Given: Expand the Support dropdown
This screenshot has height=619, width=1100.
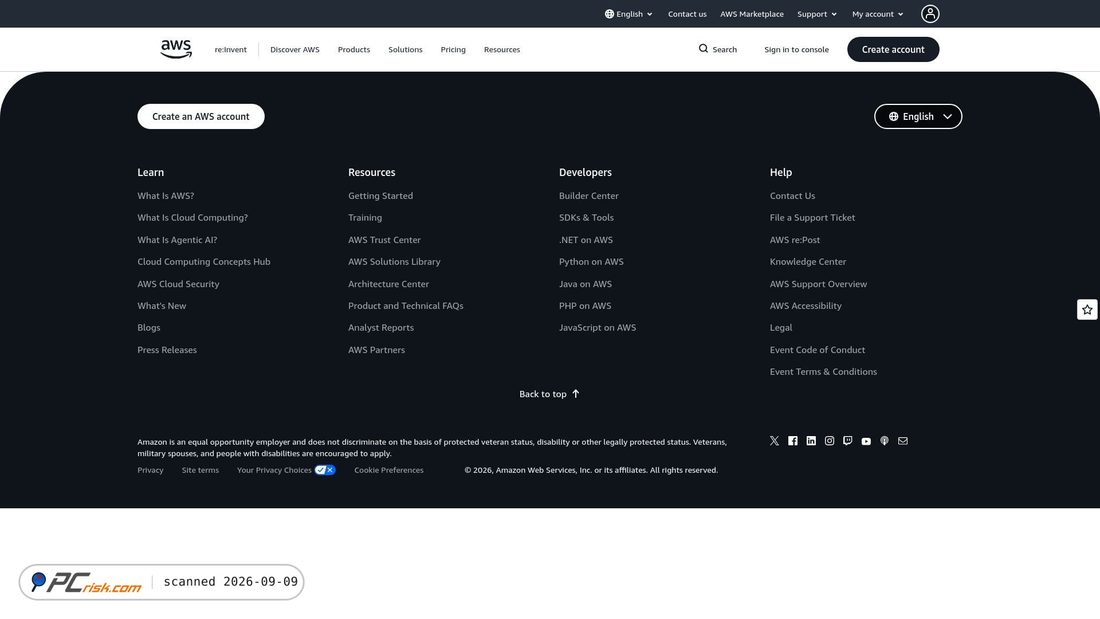Looking at the screenshot, I should [x=817, y=14].
